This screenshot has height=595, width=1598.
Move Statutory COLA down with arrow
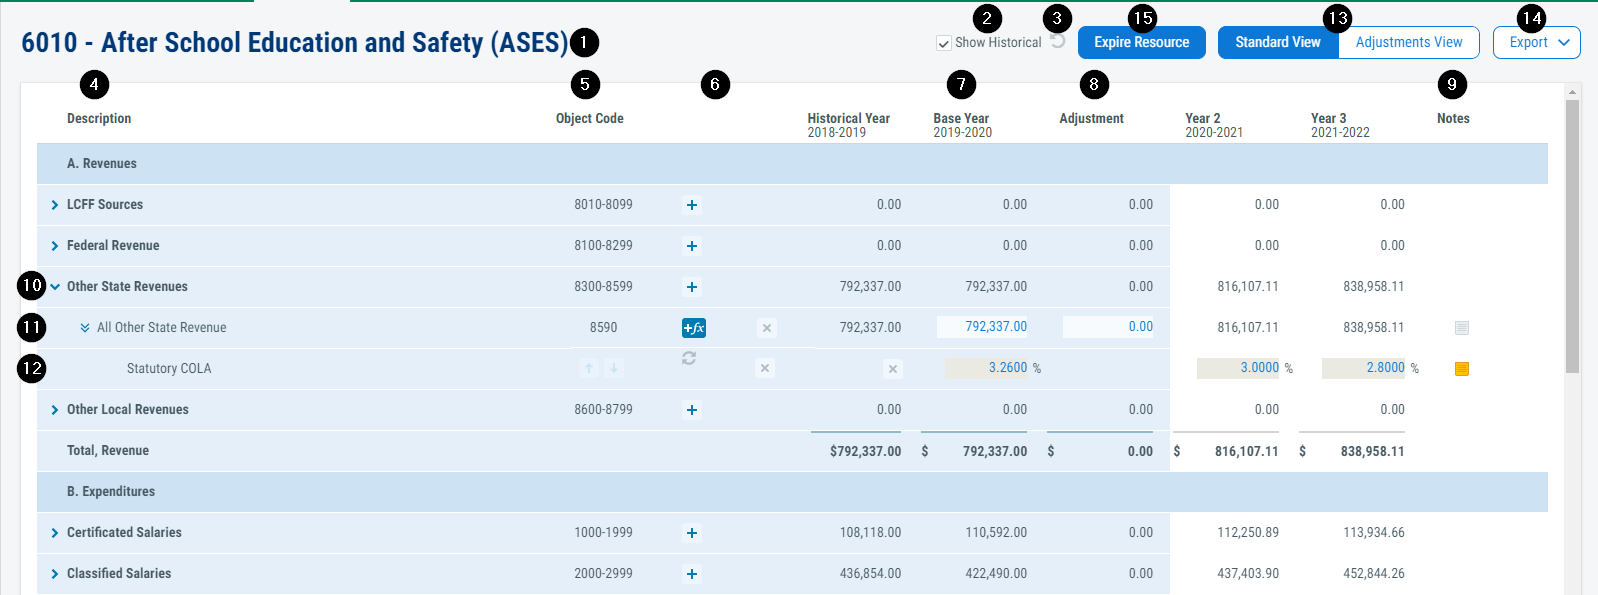point(614,368)
